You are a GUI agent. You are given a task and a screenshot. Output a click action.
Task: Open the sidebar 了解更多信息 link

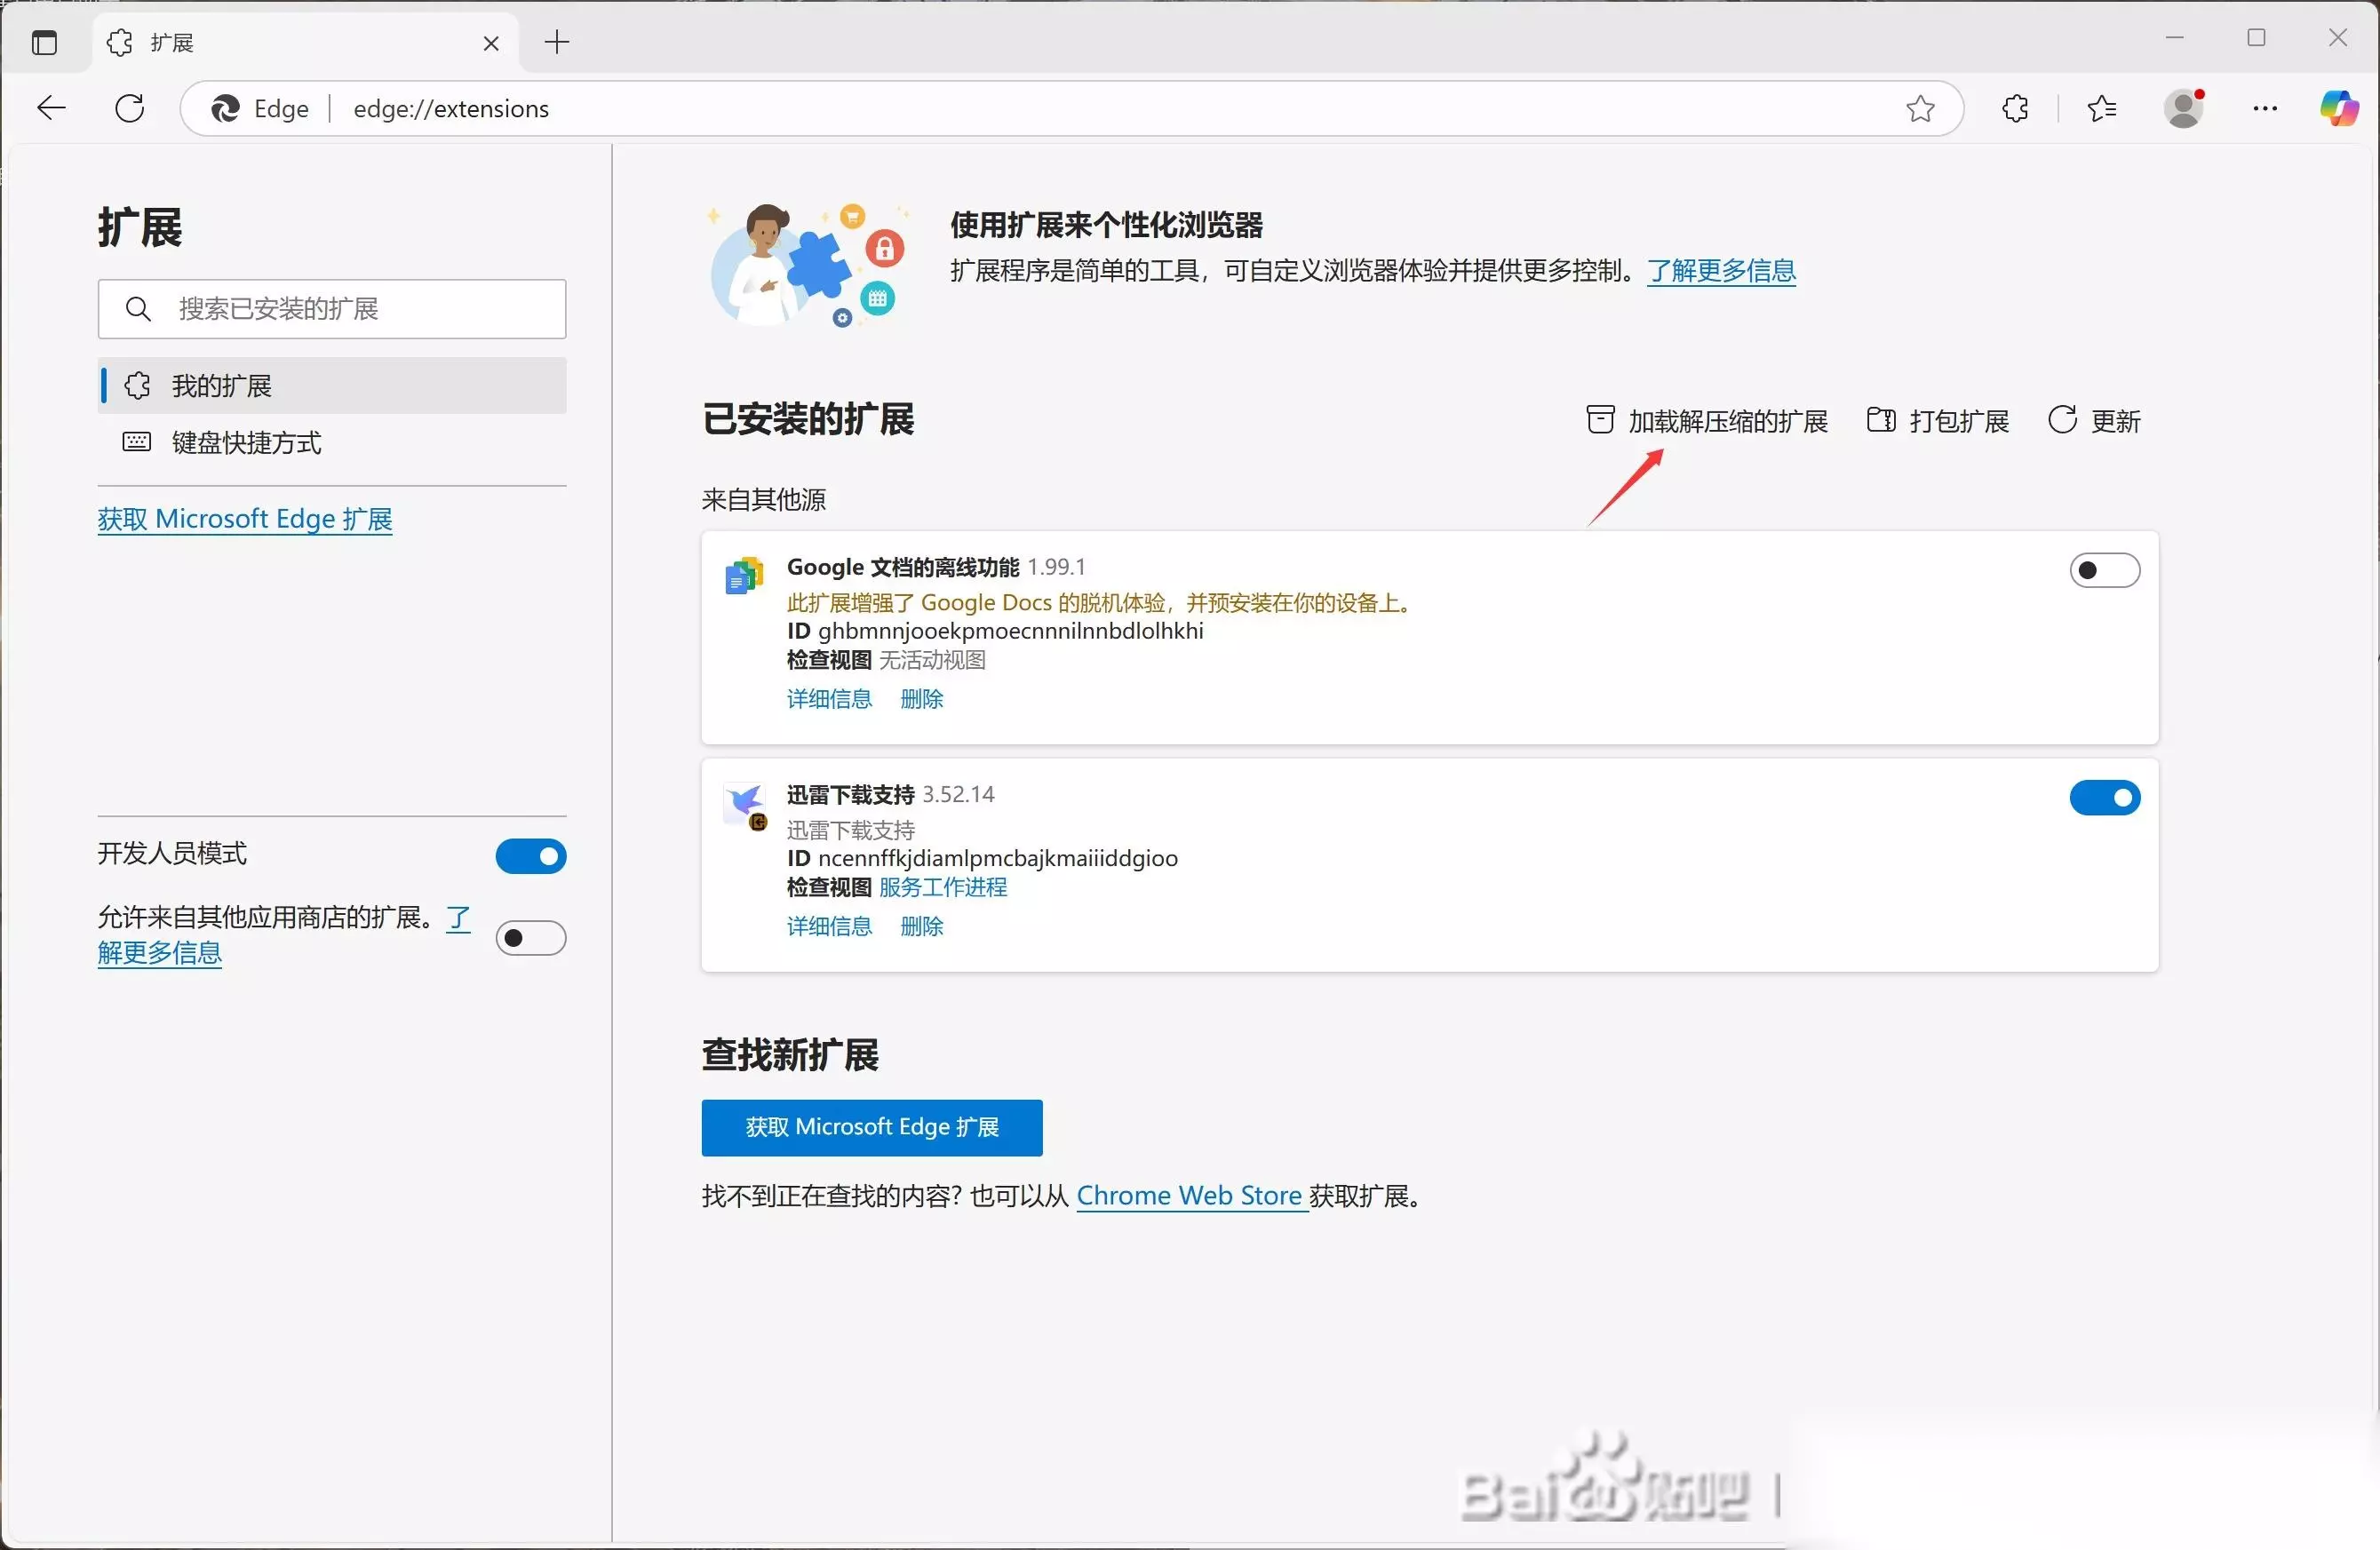(x=160, y=952)
